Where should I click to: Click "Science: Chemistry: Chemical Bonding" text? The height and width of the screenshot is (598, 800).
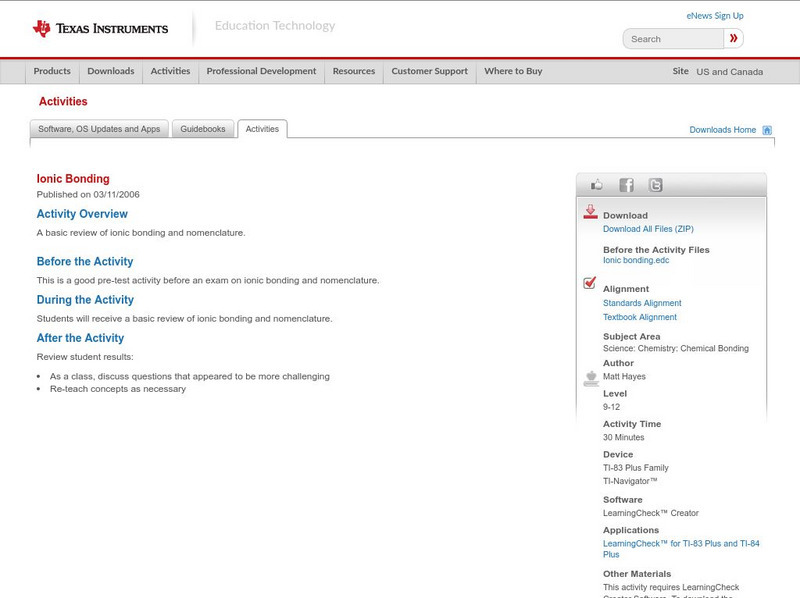(676, 348)
